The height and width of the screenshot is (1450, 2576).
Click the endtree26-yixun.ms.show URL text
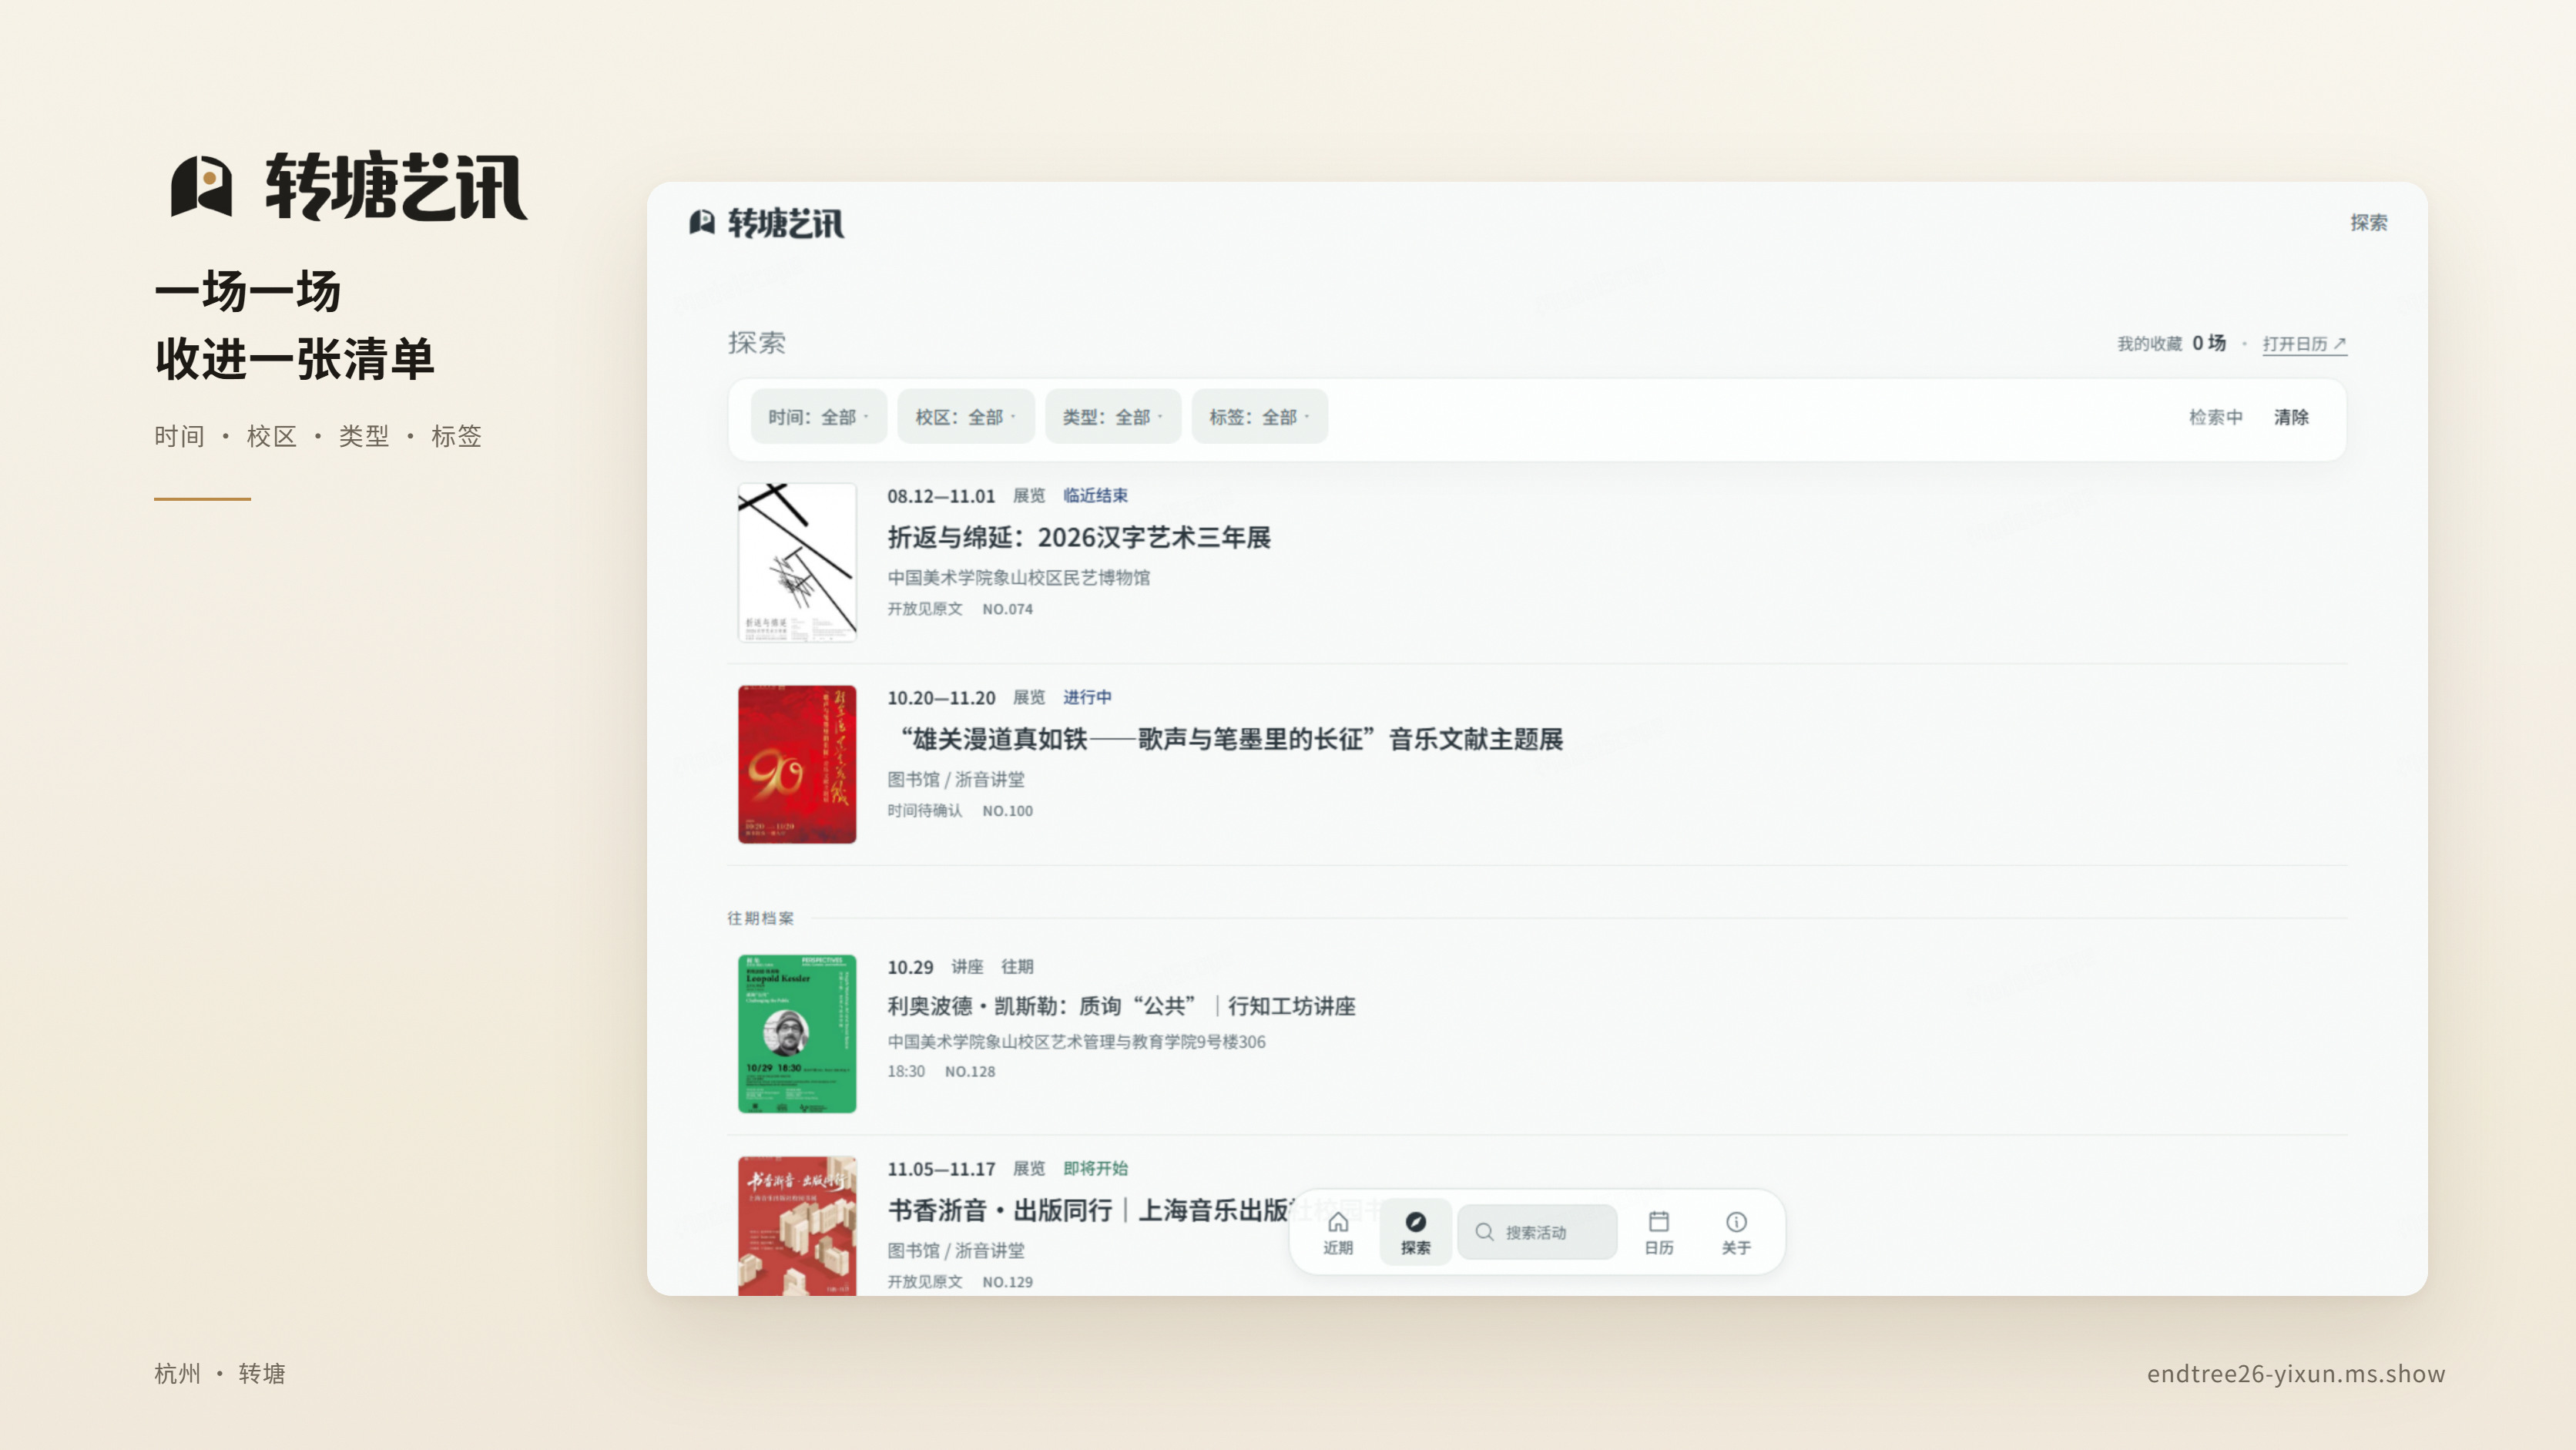pyautogui.click(x=2296, y=1374)
